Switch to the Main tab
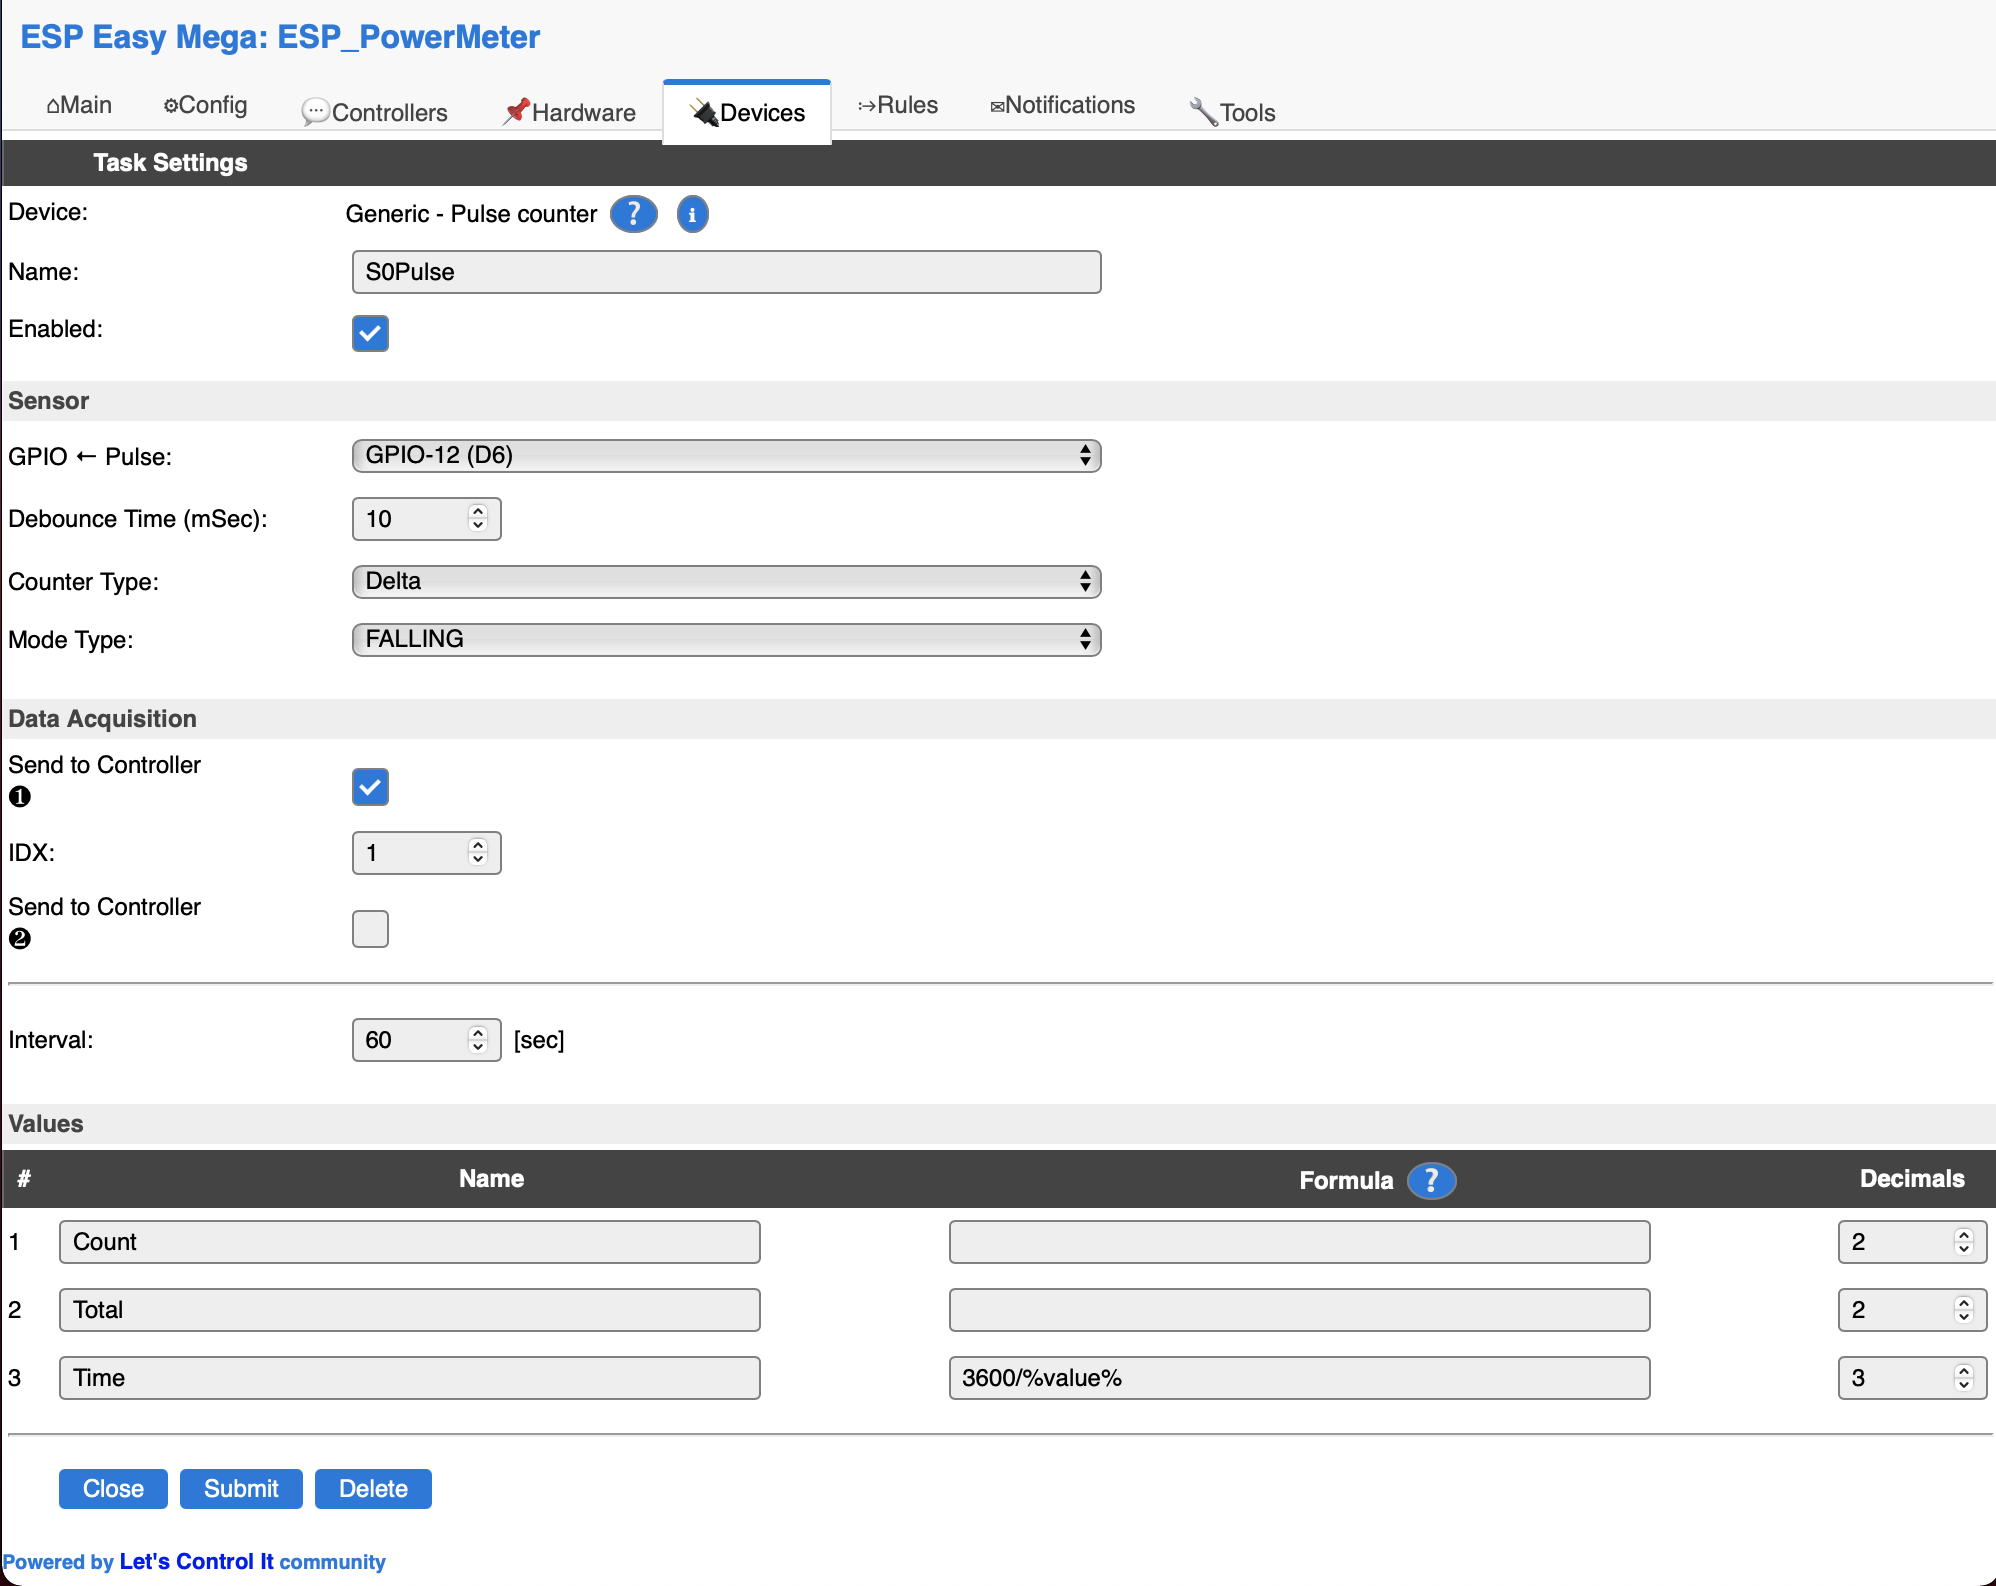 (x=79, y=105)
